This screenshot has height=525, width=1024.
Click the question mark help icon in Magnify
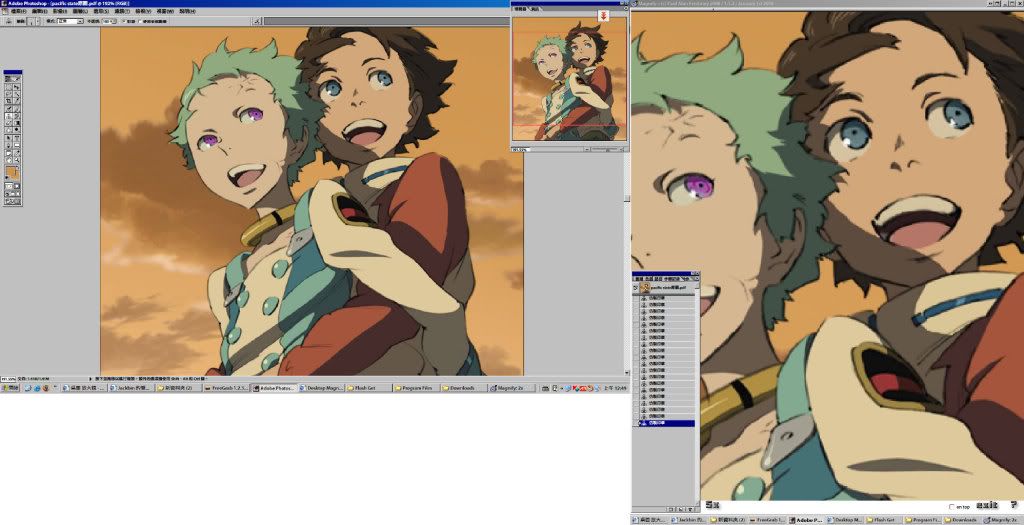(1013, 505)
